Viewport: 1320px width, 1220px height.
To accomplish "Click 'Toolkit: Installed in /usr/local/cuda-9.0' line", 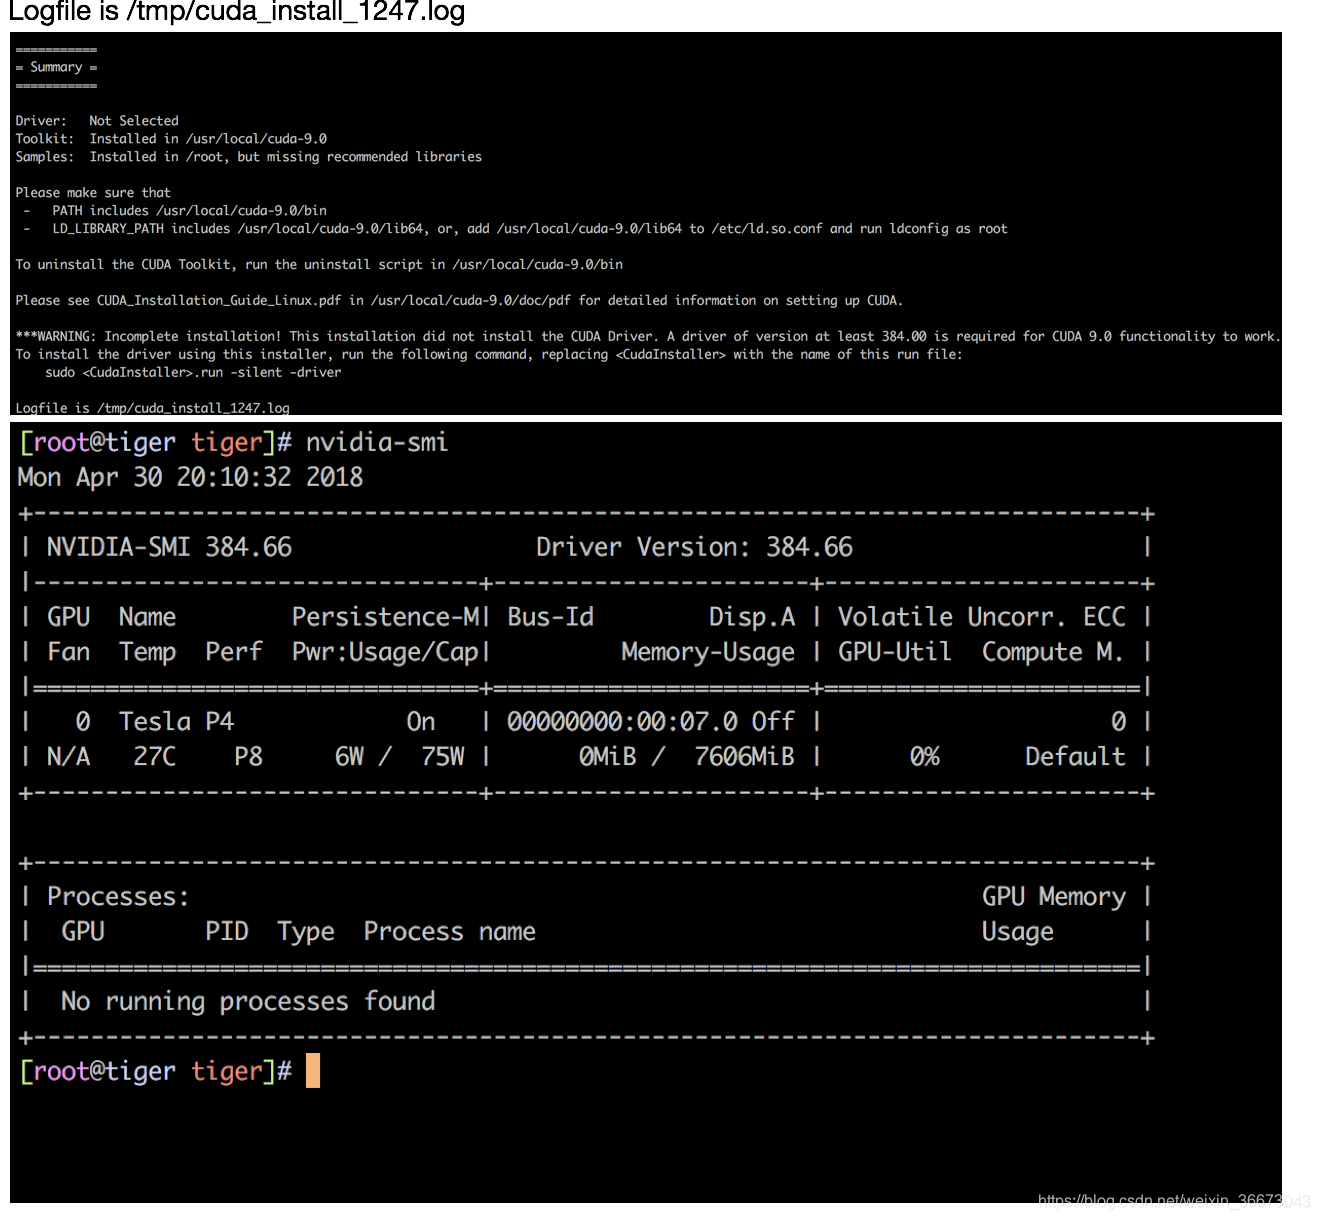I will tap(171, 139).
